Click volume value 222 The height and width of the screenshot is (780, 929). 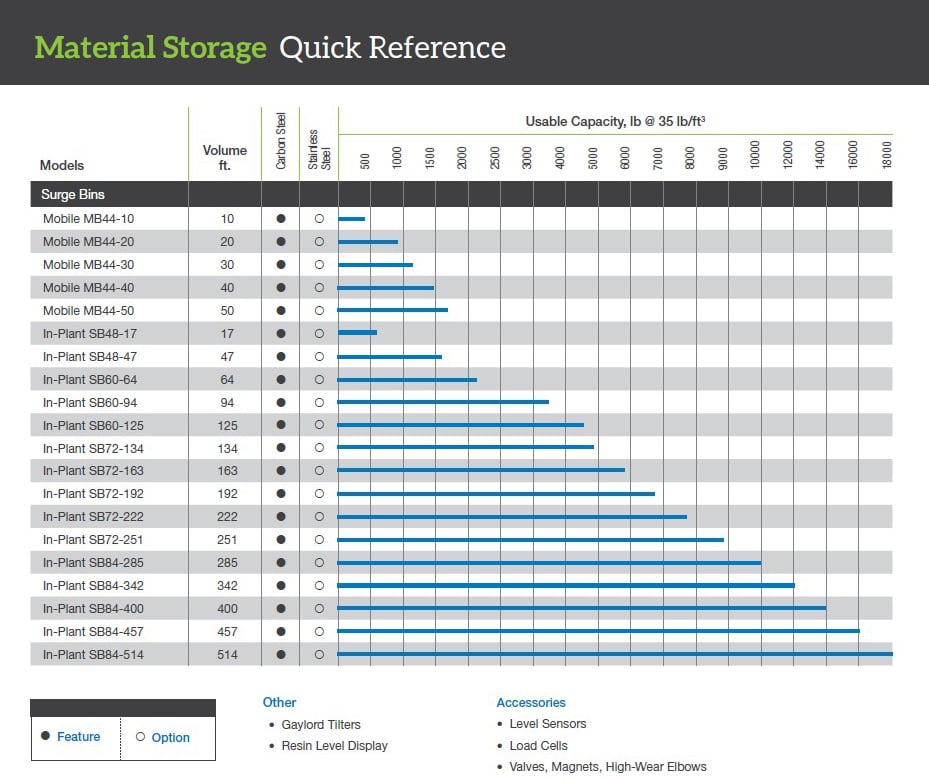(227, 516)
